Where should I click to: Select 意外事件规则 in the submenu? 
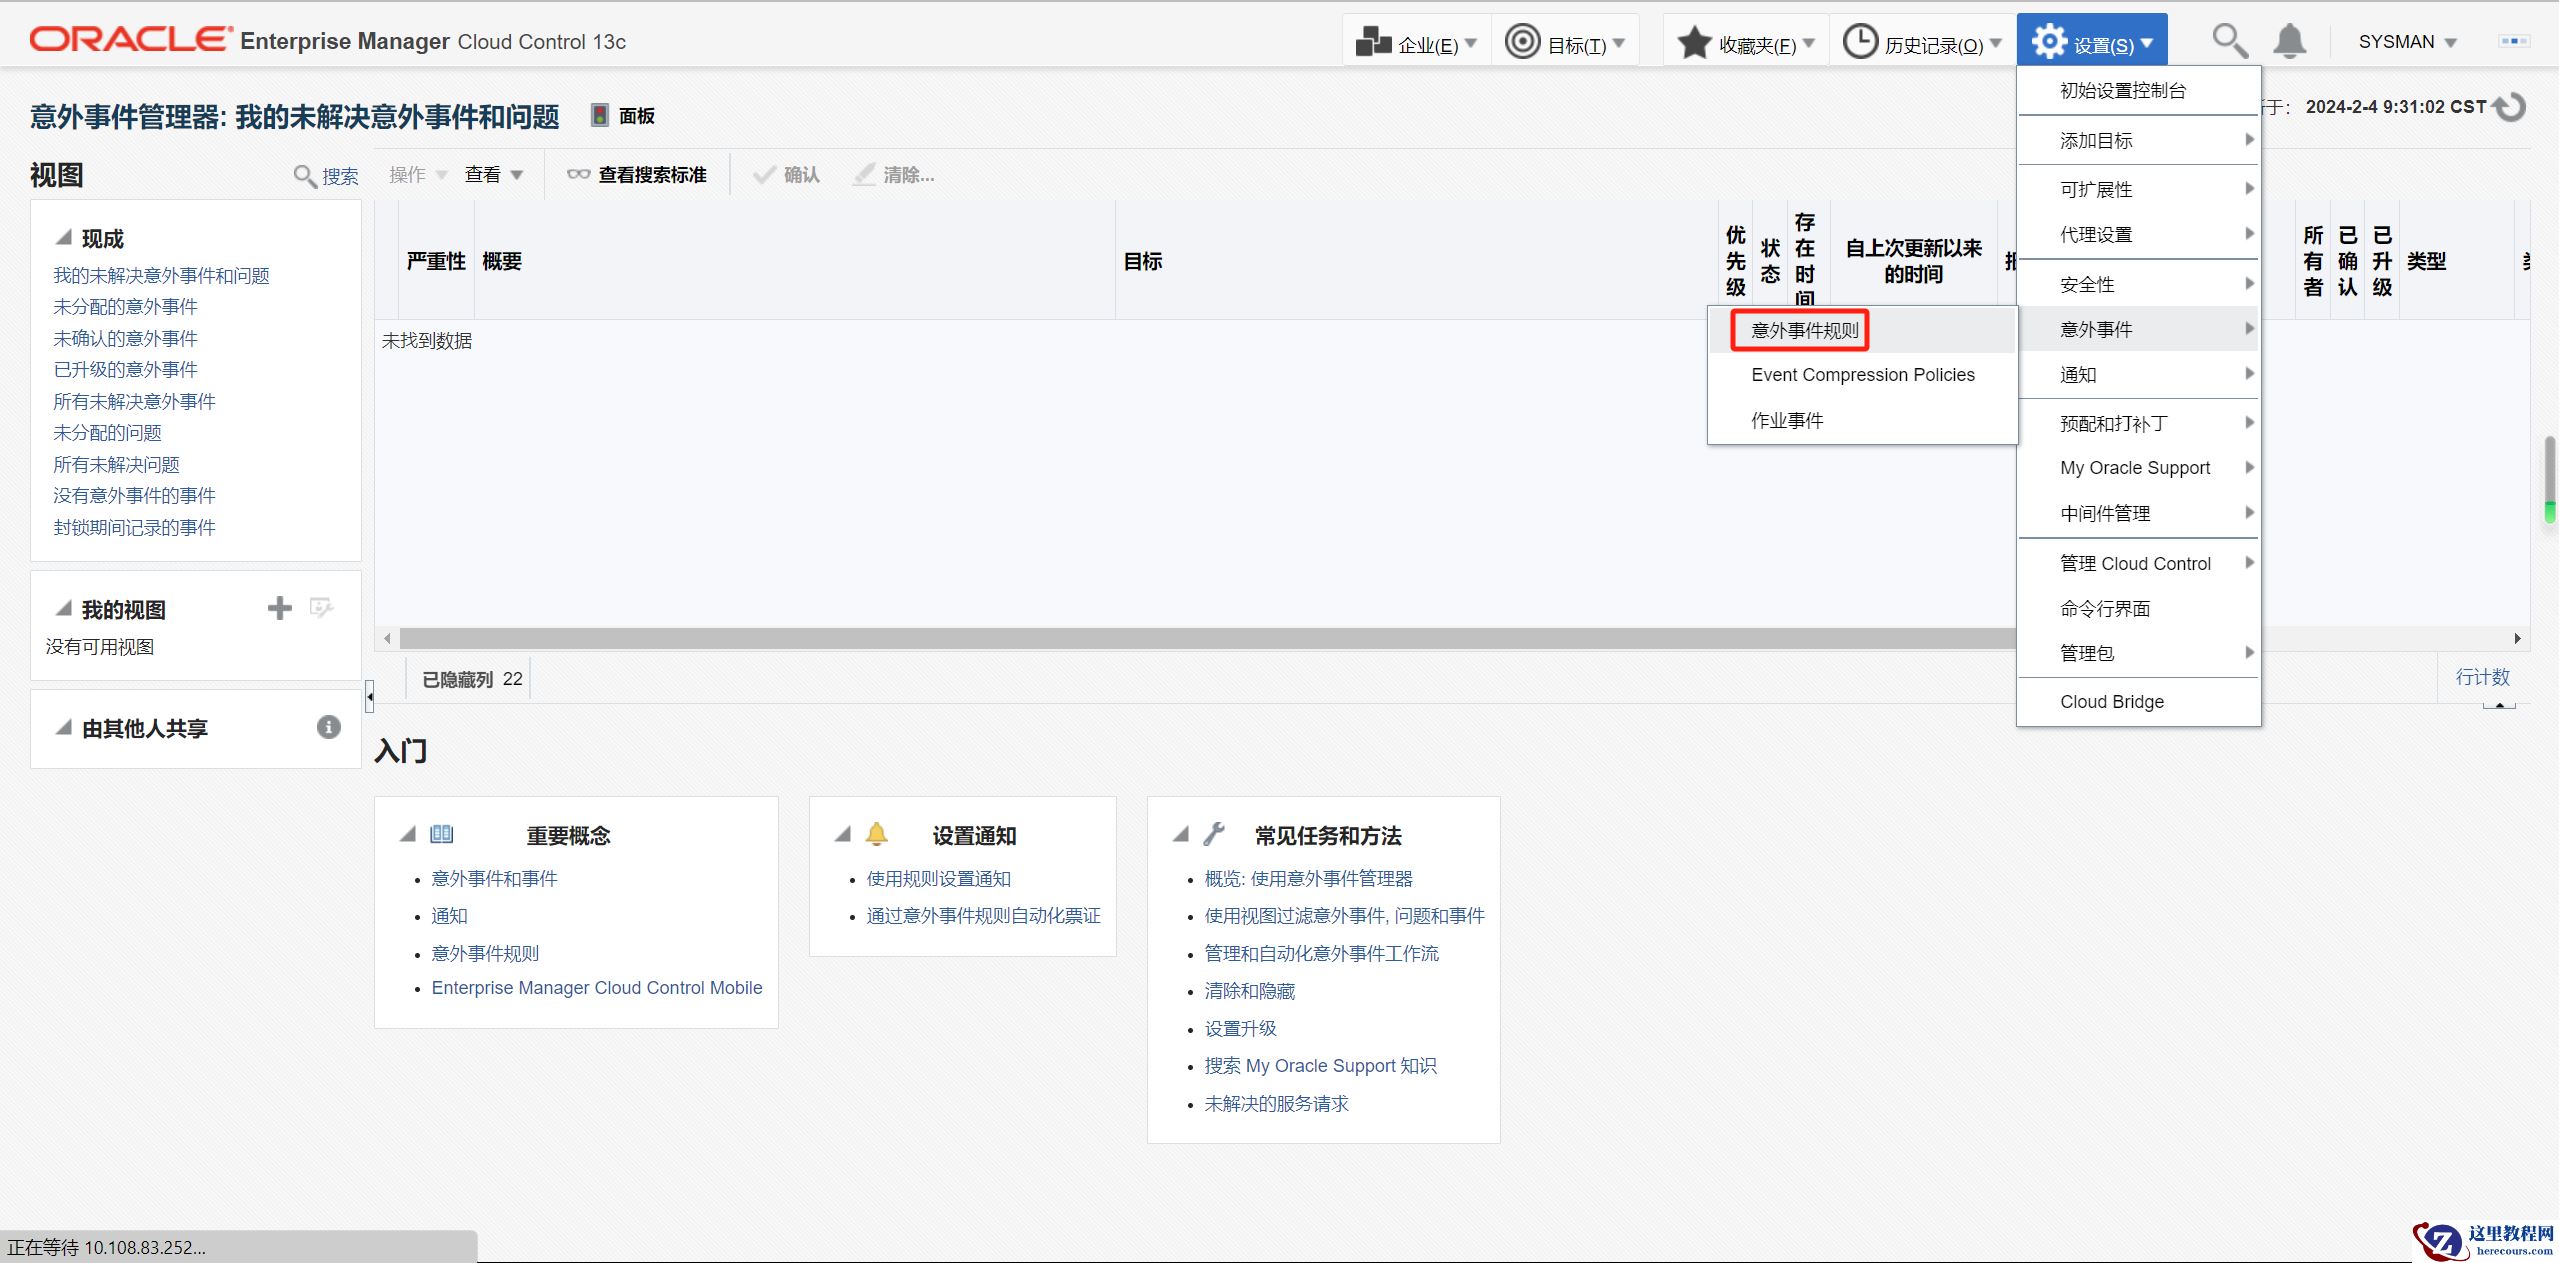(1804, 330)
